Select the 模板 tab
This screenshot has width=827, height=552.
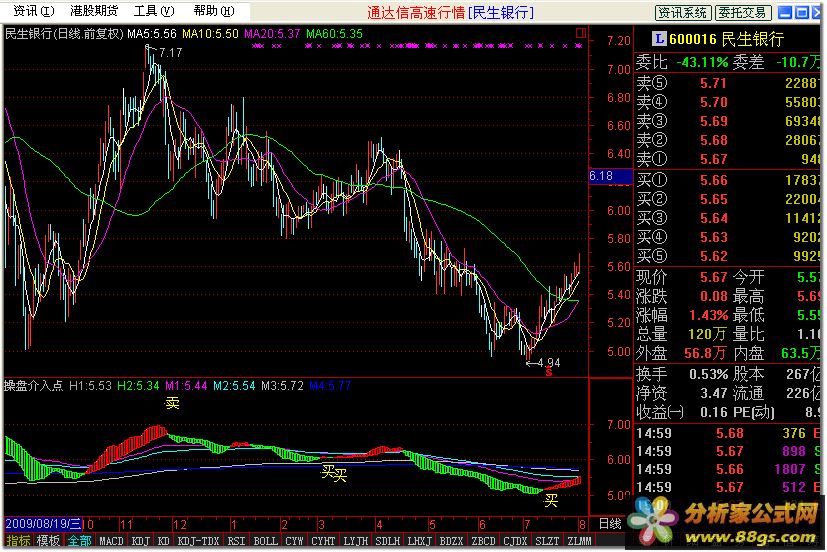48,540
